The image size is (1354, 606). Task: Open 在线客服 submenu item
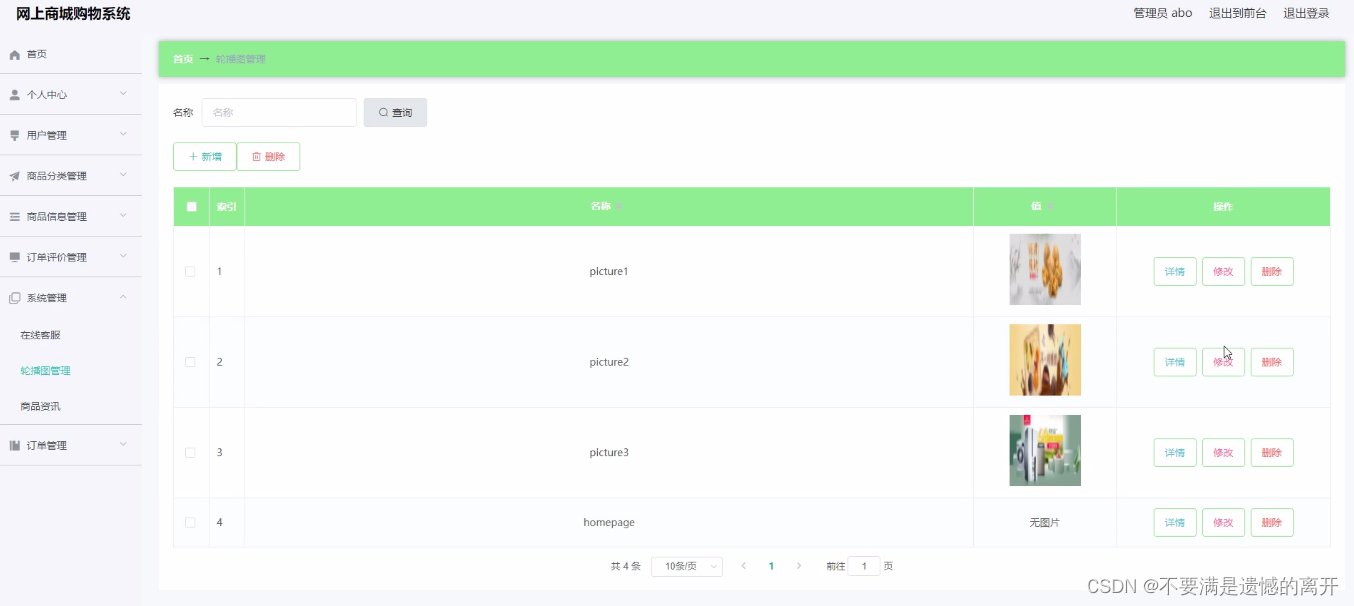pos(70,335)
